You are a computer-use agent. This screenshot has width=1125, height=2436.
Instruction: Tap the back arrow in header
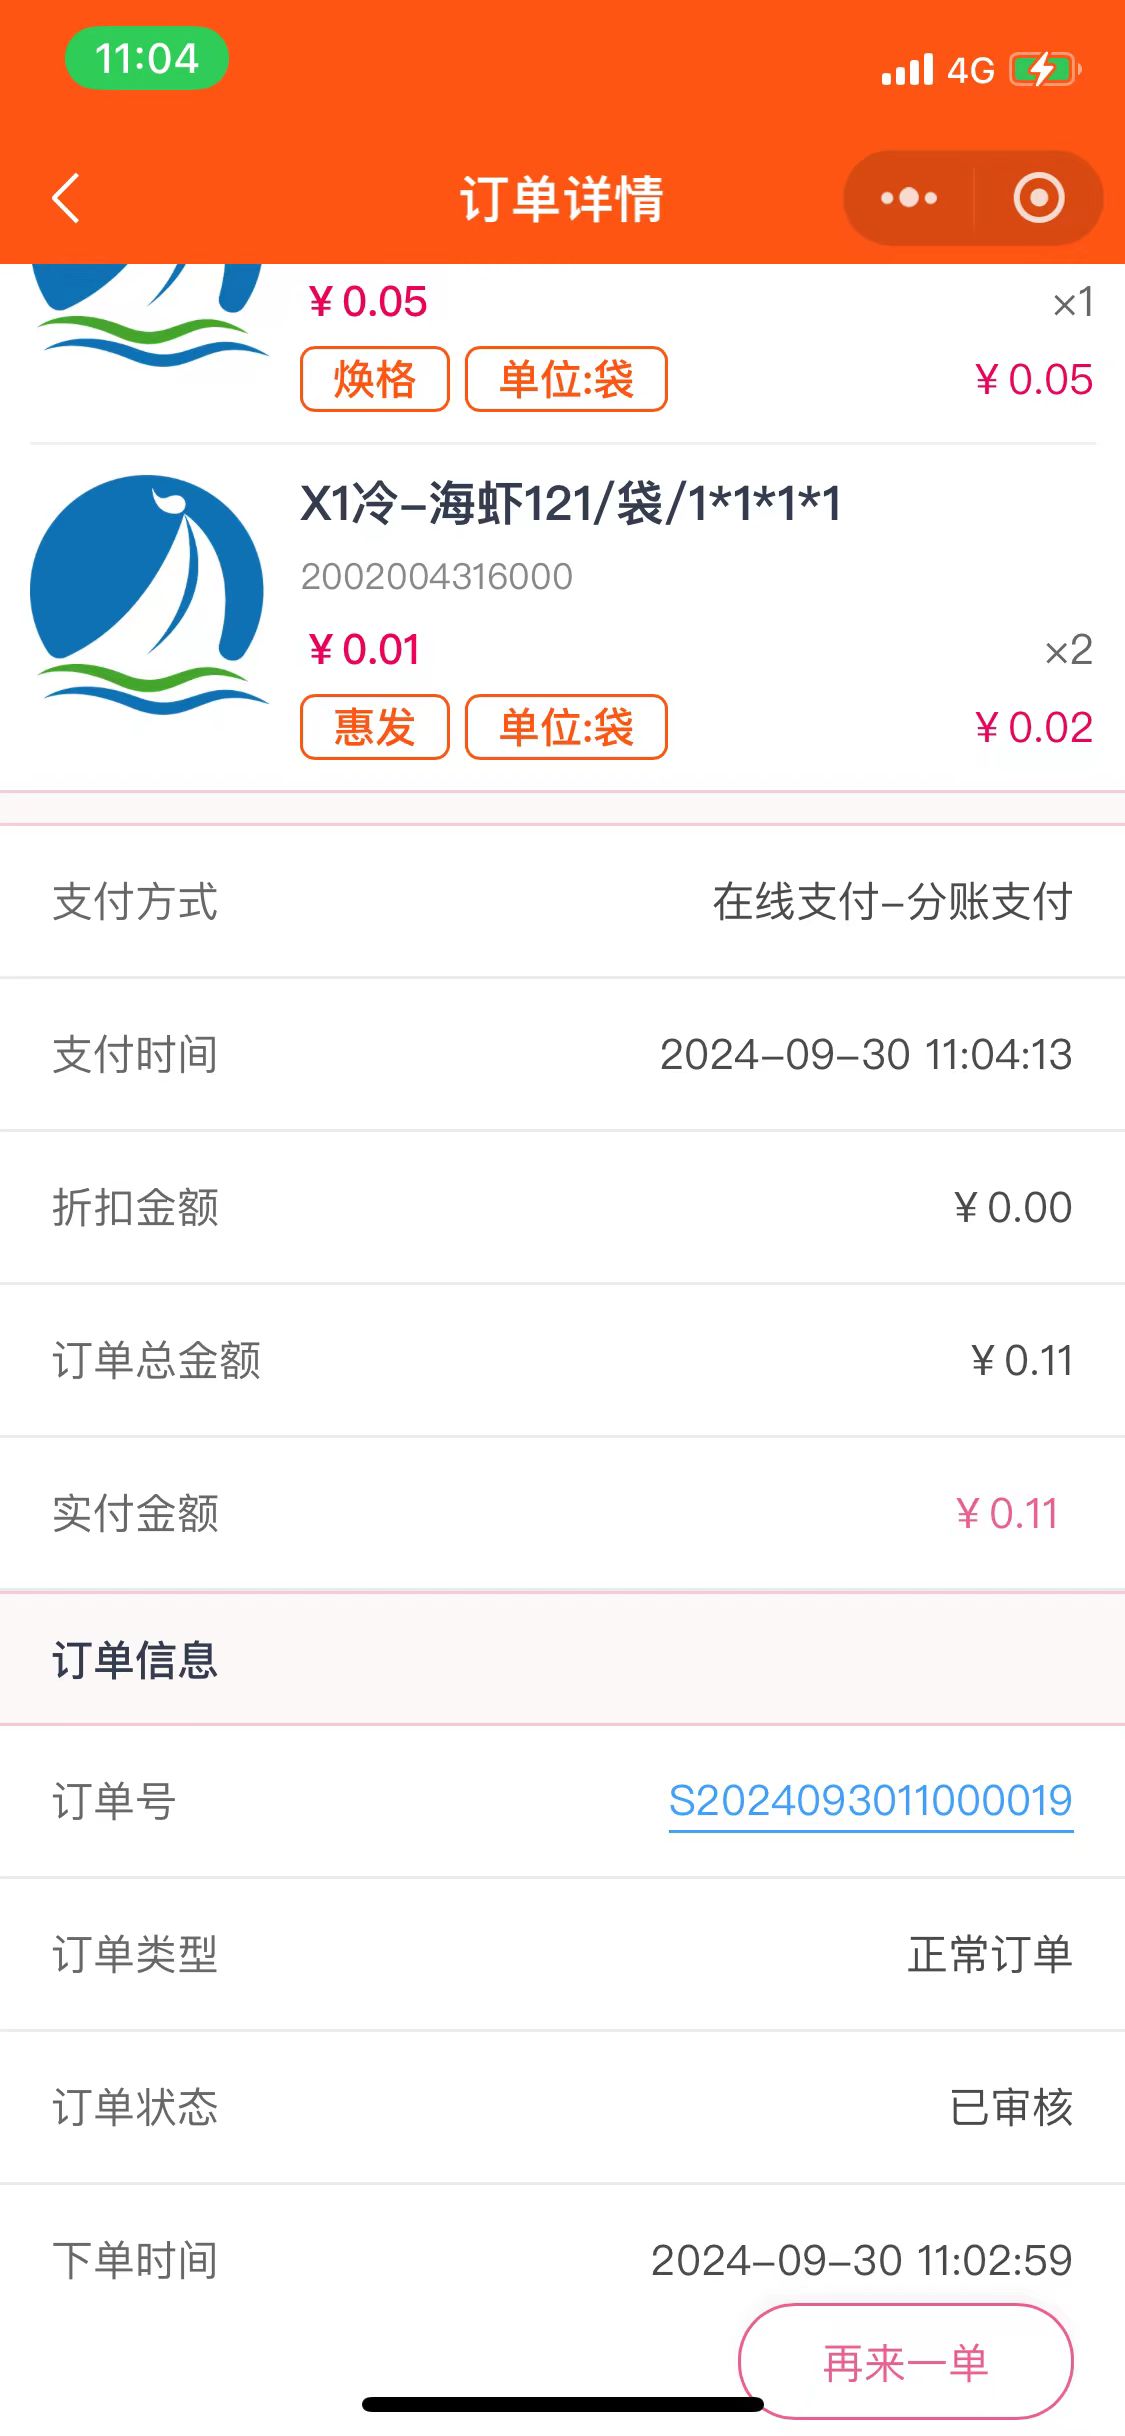[x=66, y=198]
